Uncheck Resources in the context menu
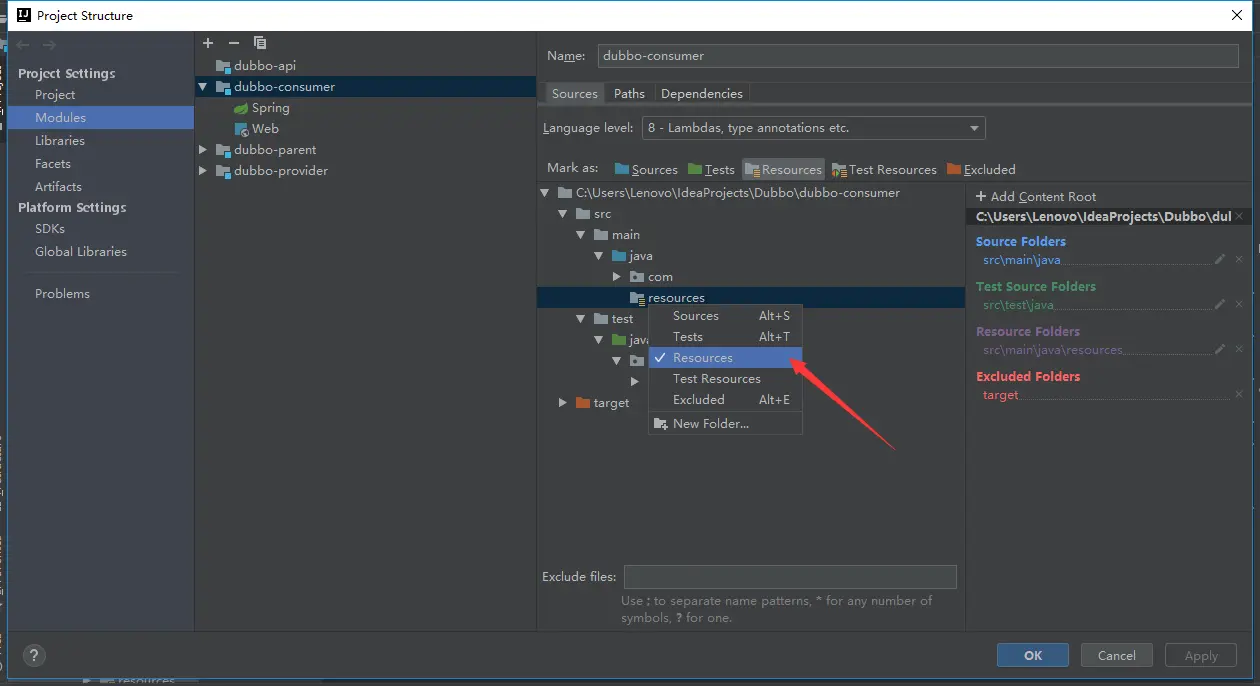Viewport: 1260px width, 686px height. tap(725, 358)
